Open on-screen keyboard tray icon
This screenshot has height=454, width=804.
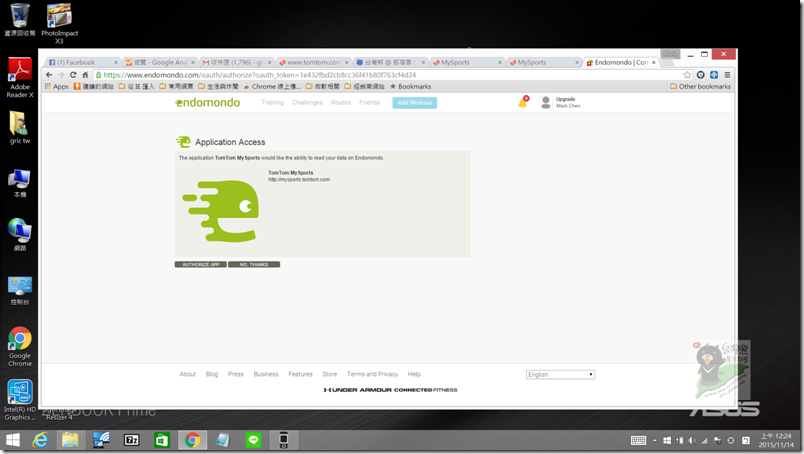tap(638, 440)
